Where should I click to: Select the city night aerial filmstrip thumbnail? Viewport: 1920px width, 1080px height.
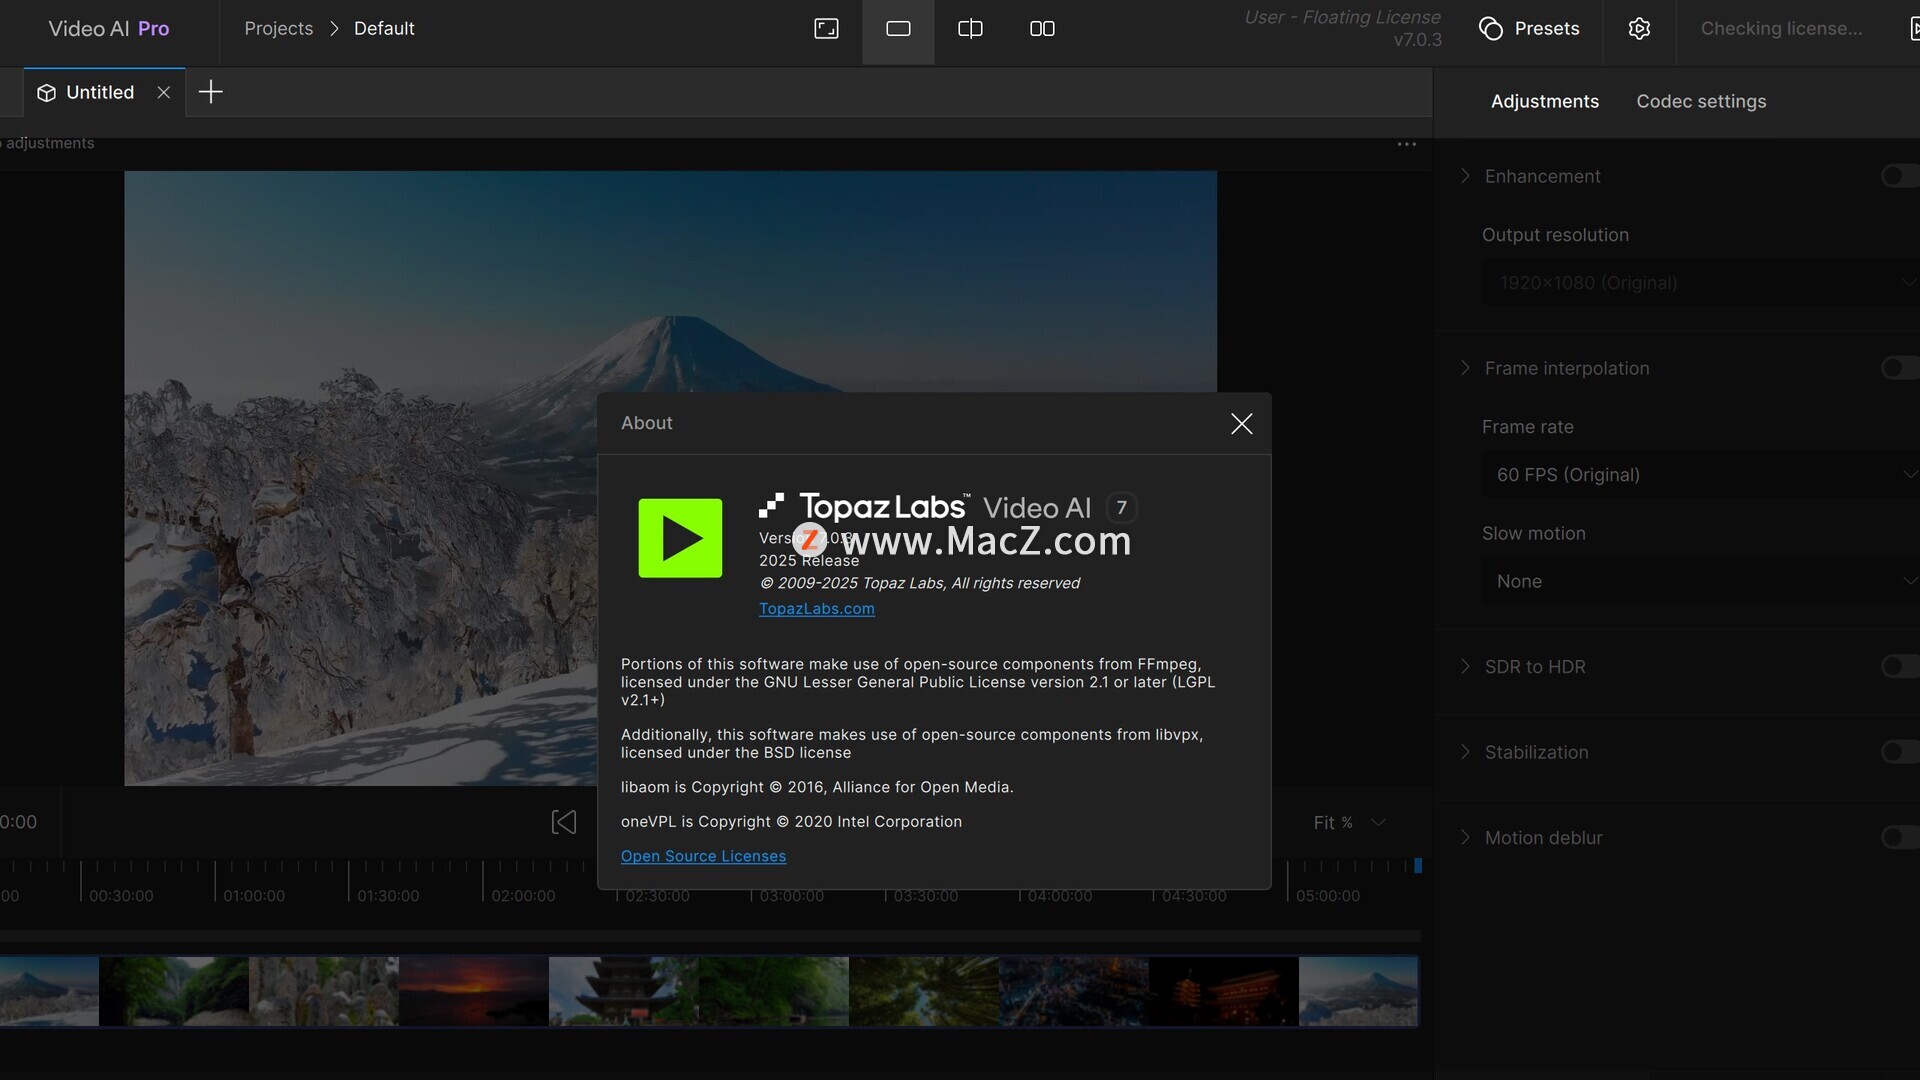[x=1074, y=991]
